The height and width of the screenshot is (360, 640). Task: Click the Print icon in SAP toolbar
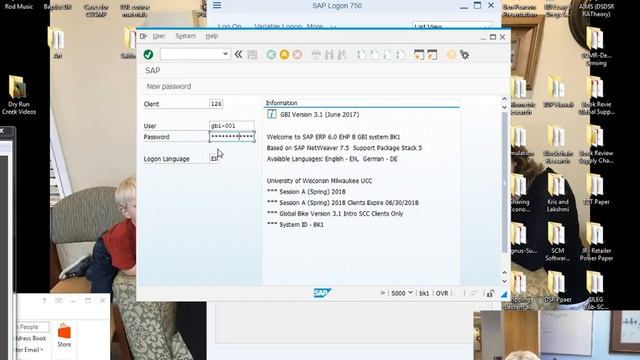316,55
